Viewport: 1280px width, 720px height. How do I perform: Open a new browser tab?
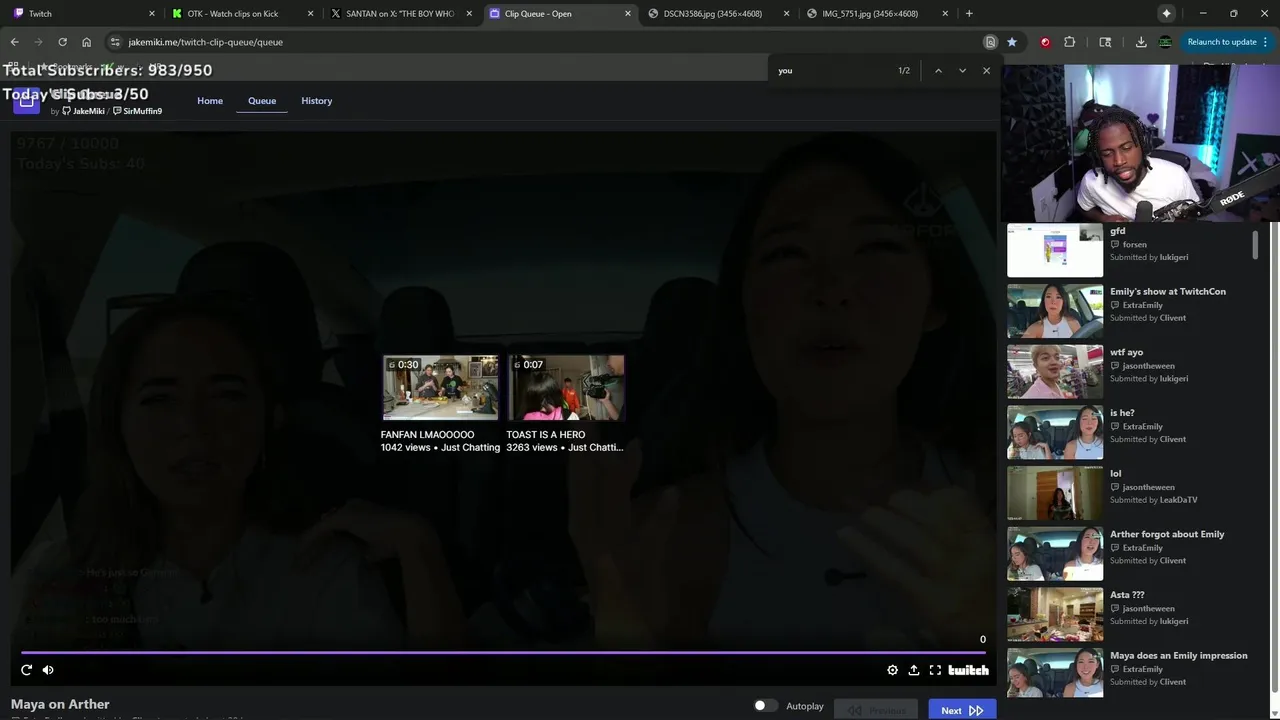[x=969, y=13]
